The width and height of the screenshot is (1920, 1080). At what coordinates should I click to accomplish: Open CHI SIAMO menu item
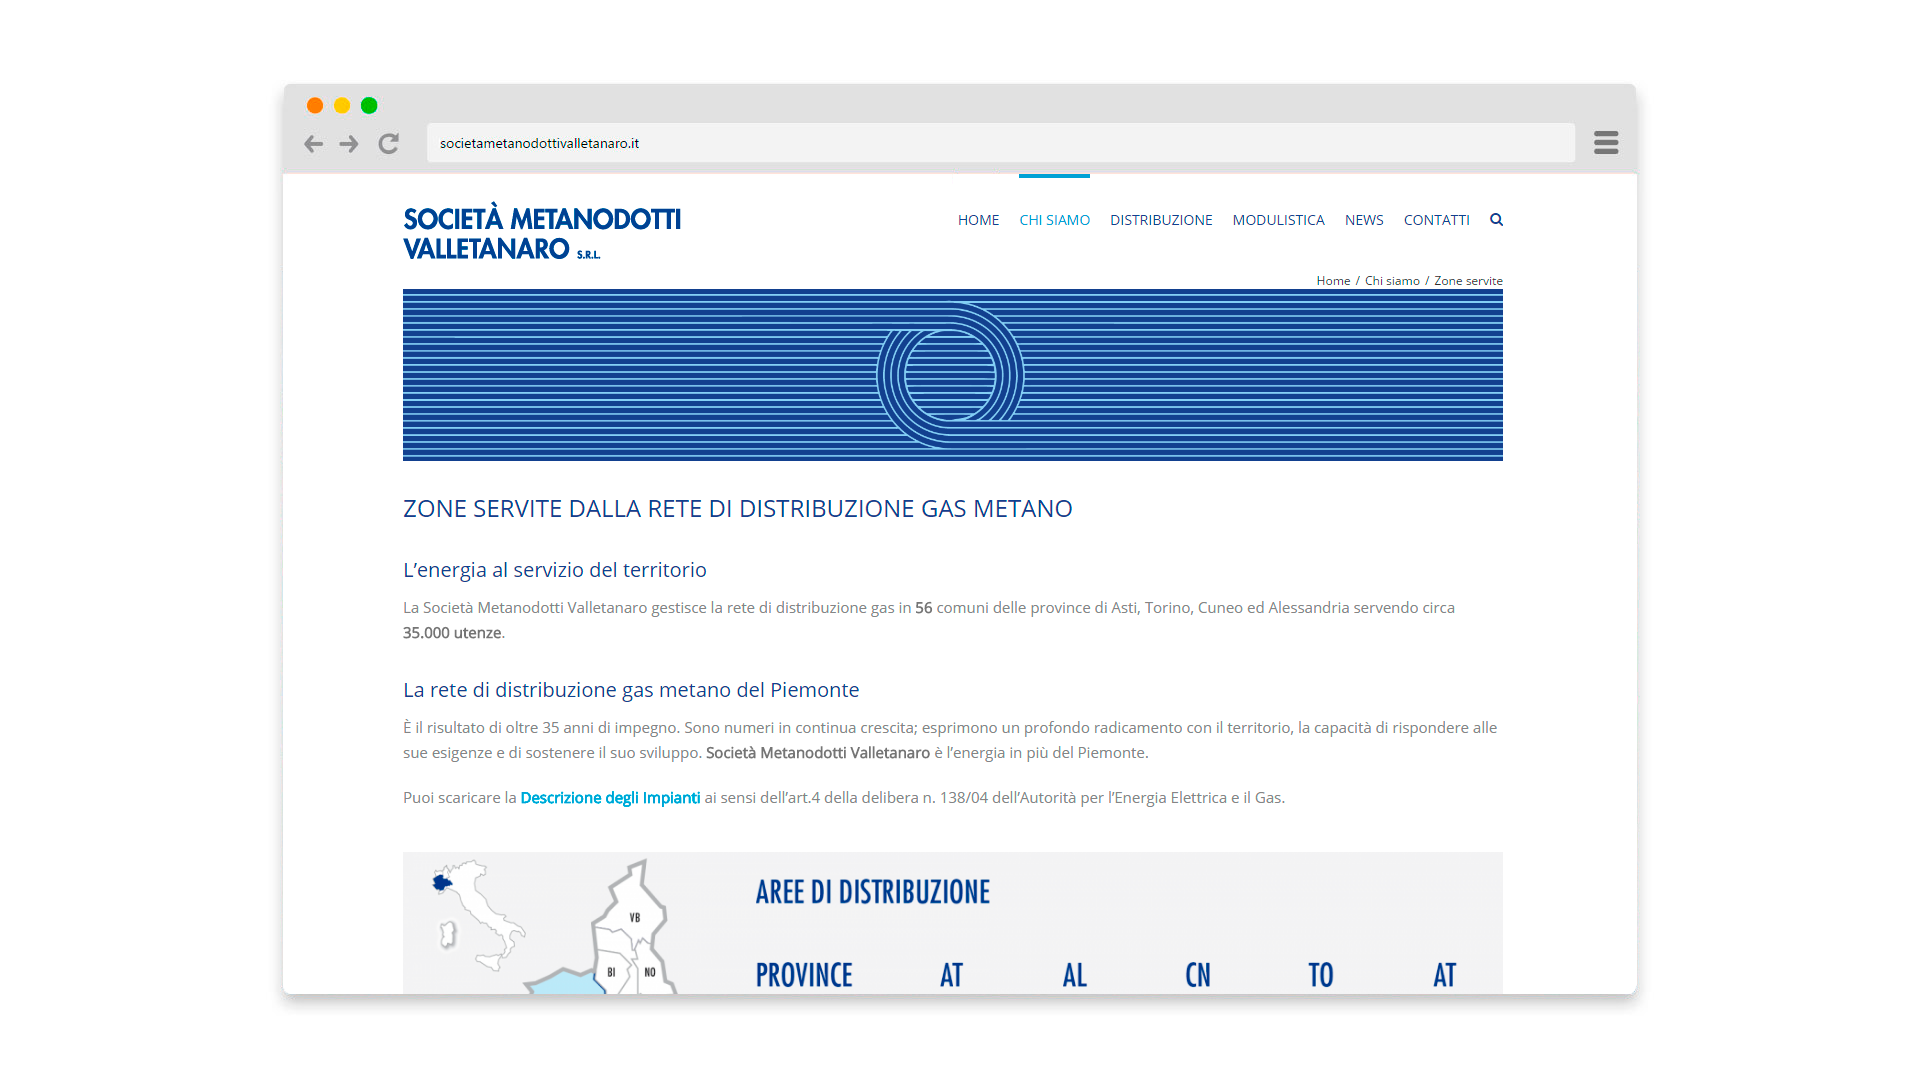(1054, 220)
